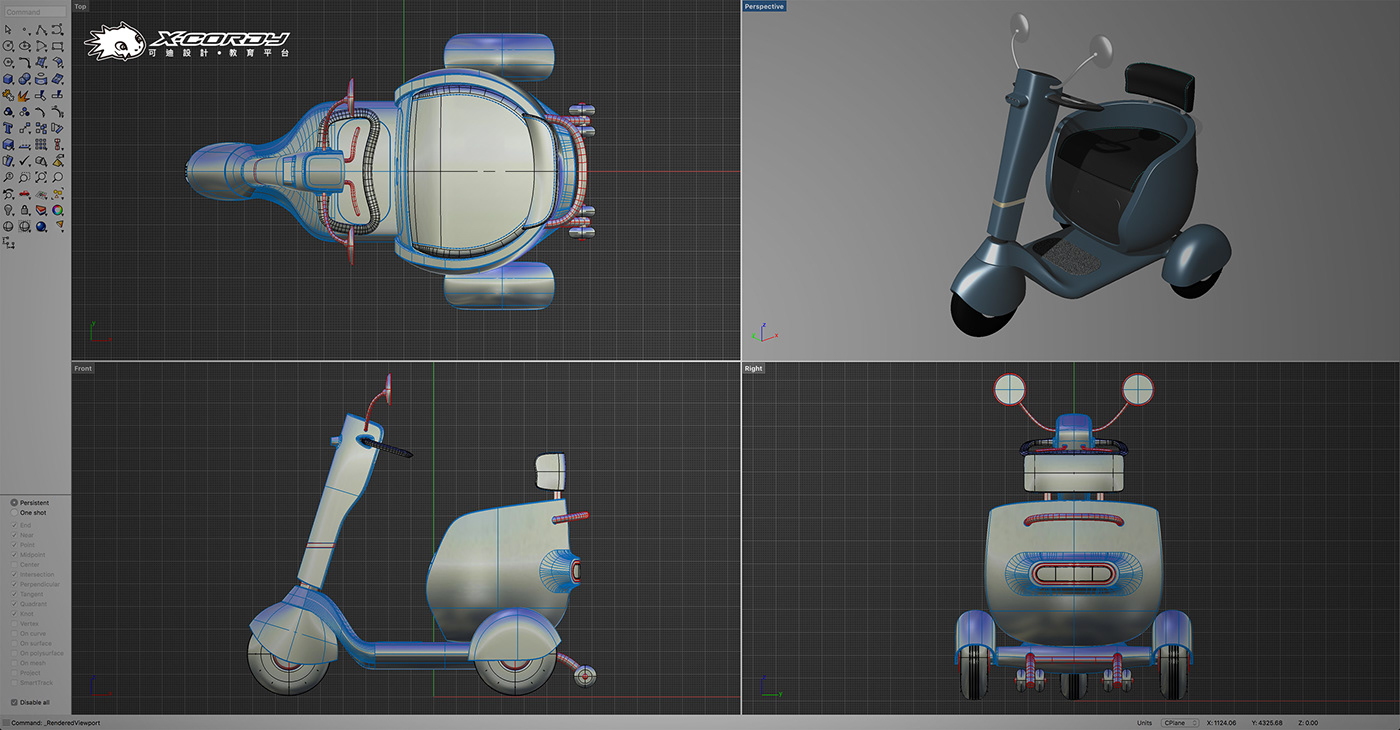Enable the Center object snap checkbox
Screen dimensions: 1400x730
tap(14, 565)
